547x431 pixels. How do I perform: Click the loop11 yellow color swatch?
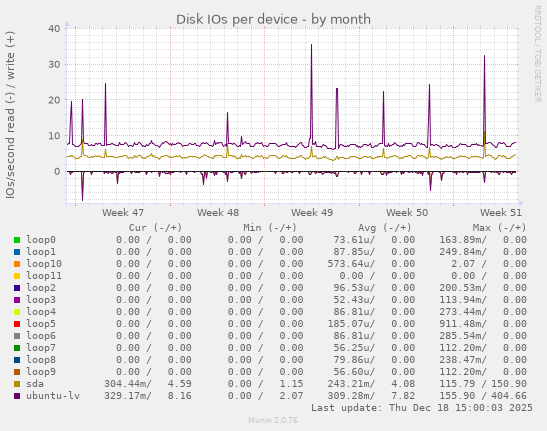pos(17,276)
